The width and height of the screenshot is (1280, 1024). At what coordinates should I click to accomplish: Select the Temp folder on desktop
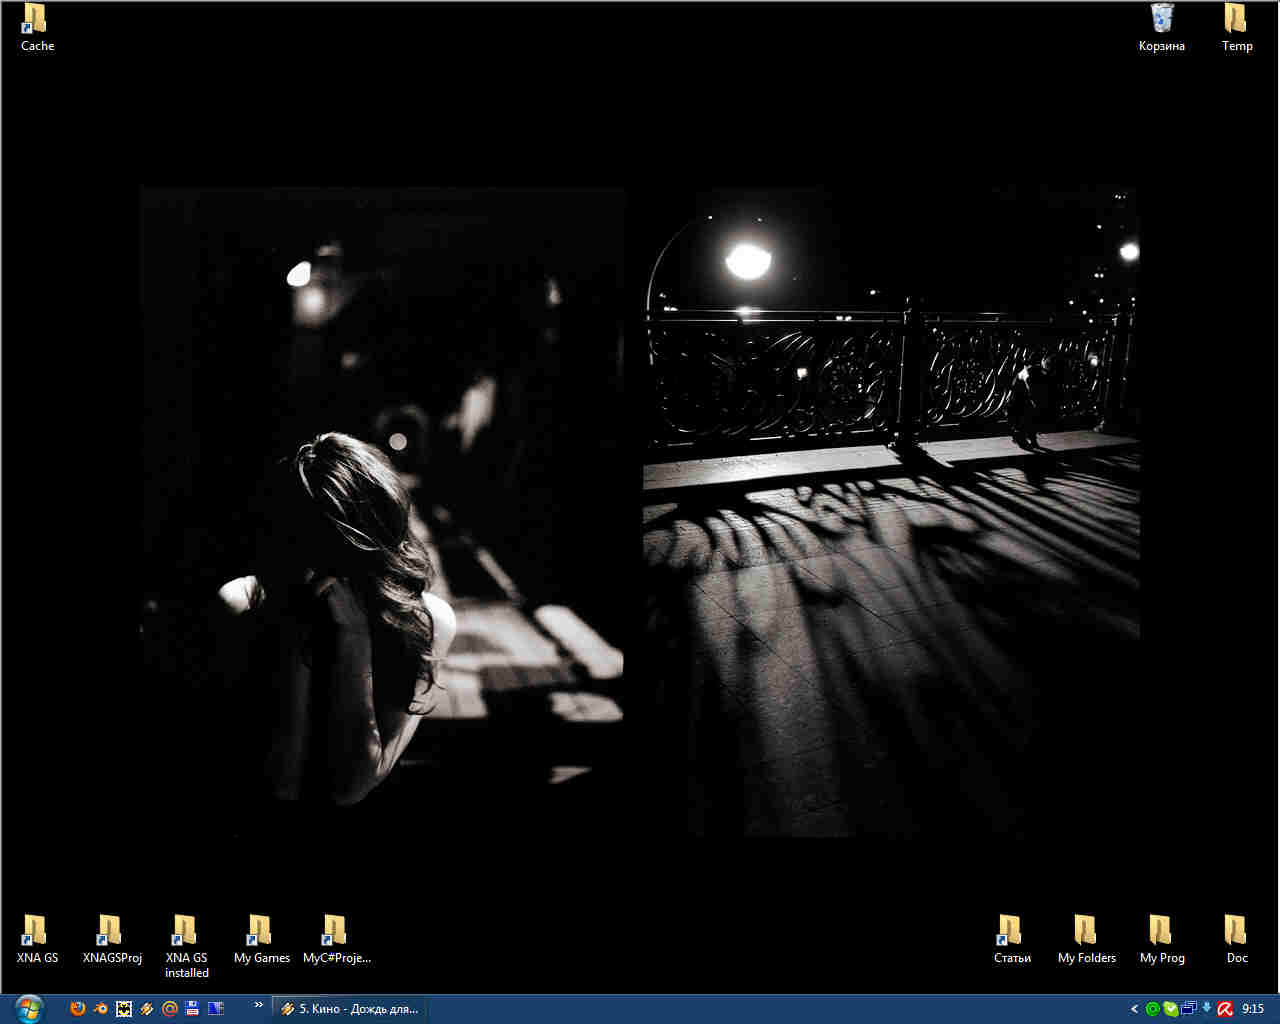(x=1237, y=28)
